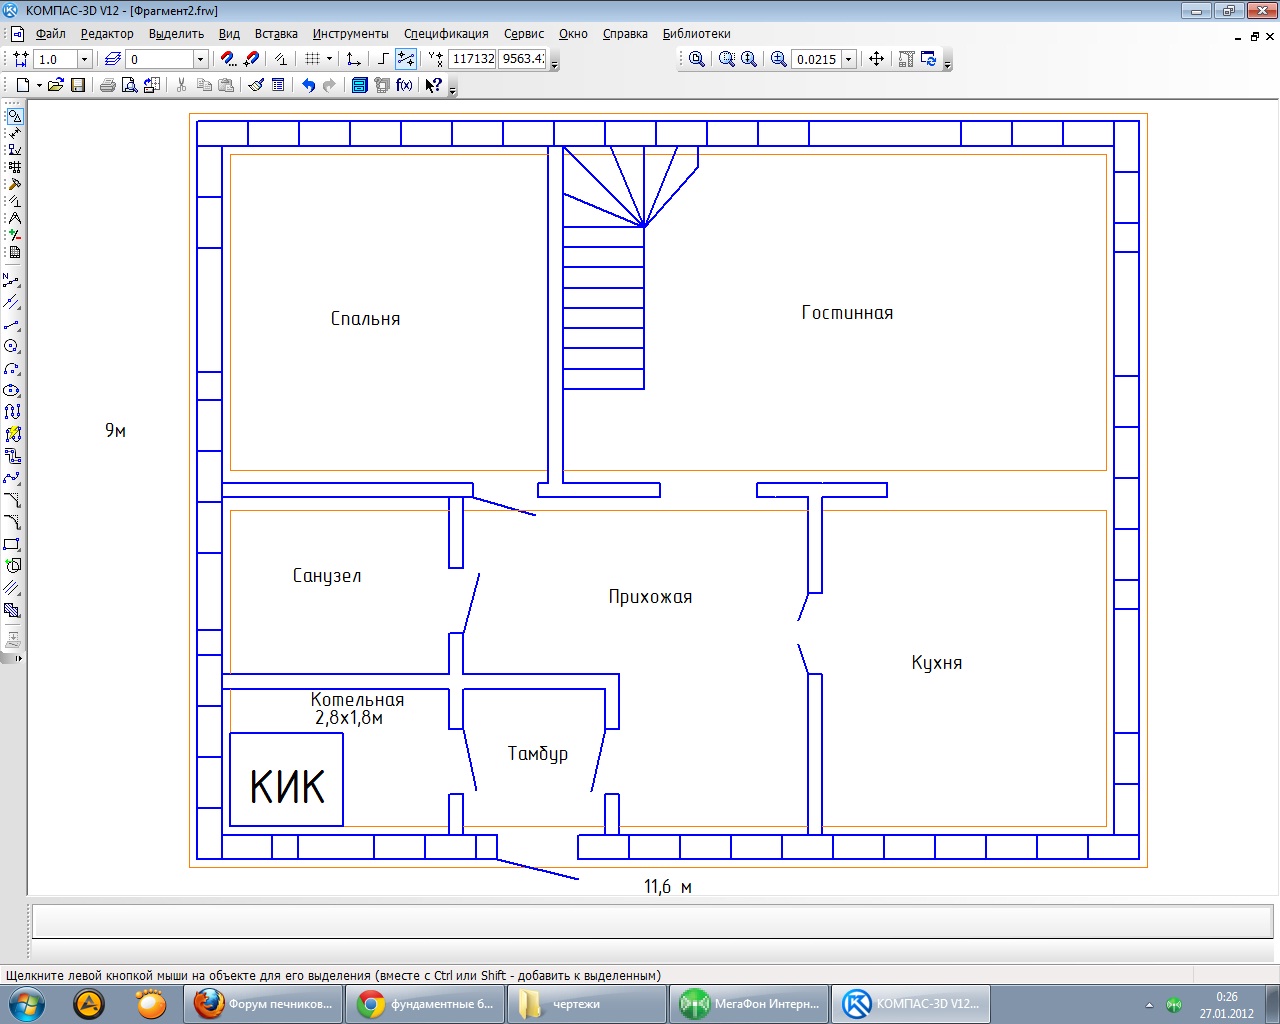Select the Circle drawing tool
The width and height of the screenshot is (1280, 1024).
(x=12, y=347)
